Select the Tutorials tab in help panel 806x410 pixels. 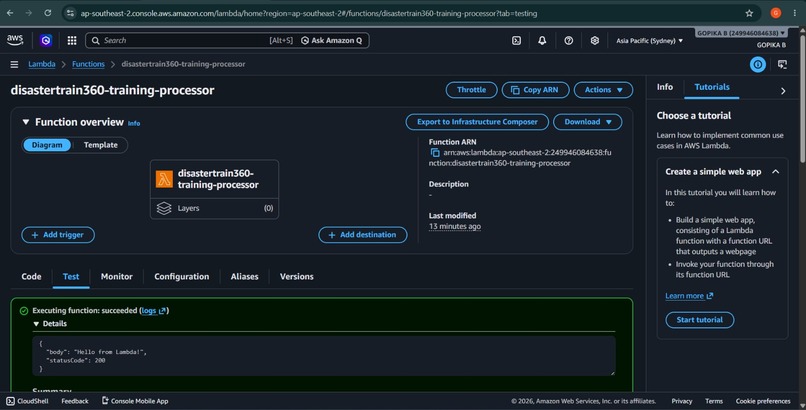pos(712,87)
